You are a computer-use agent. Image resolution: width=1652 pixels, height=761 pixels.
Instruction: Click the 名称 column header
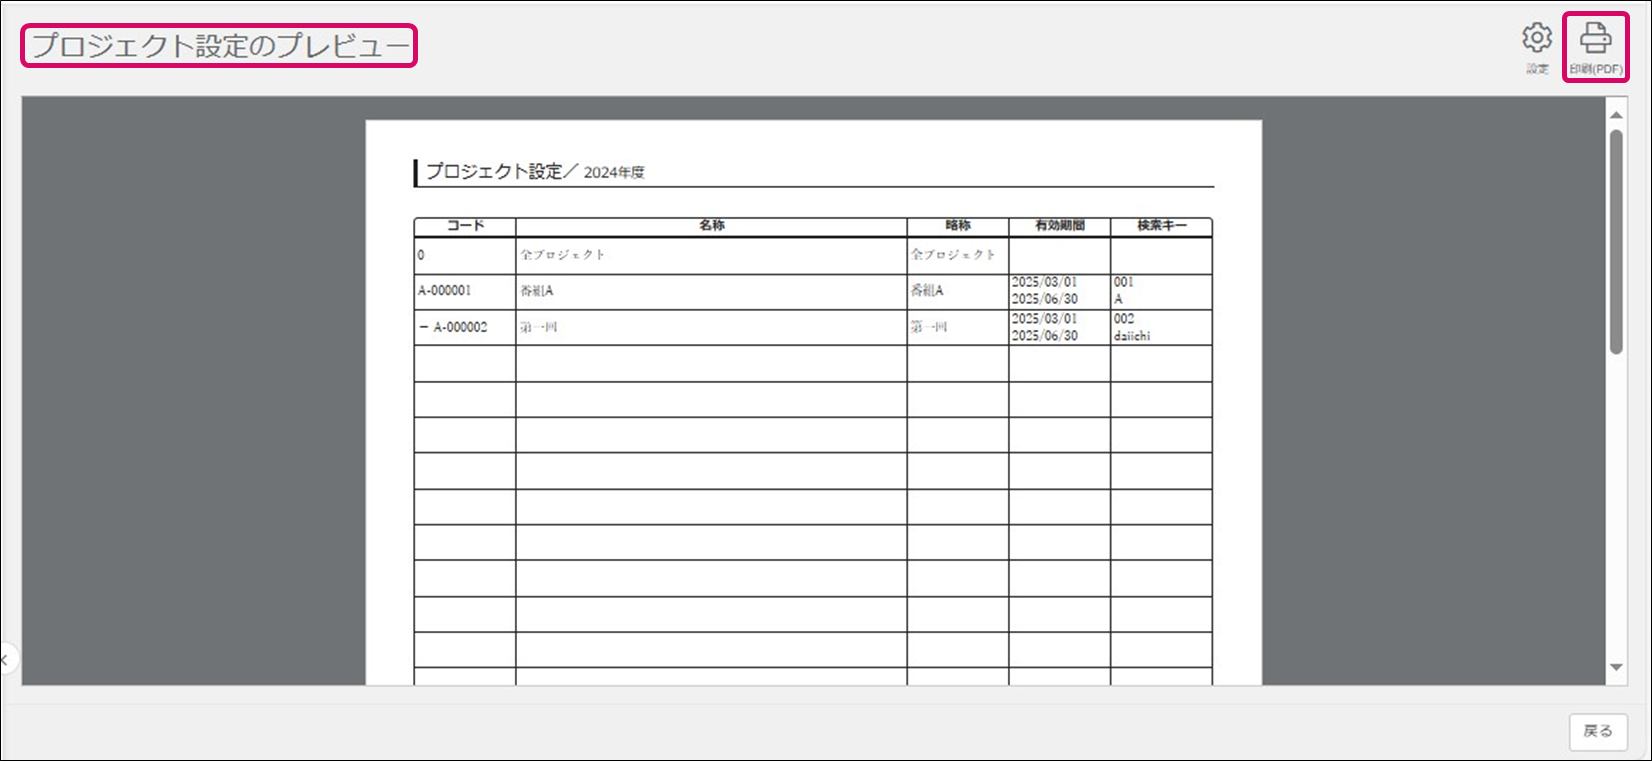711,226
